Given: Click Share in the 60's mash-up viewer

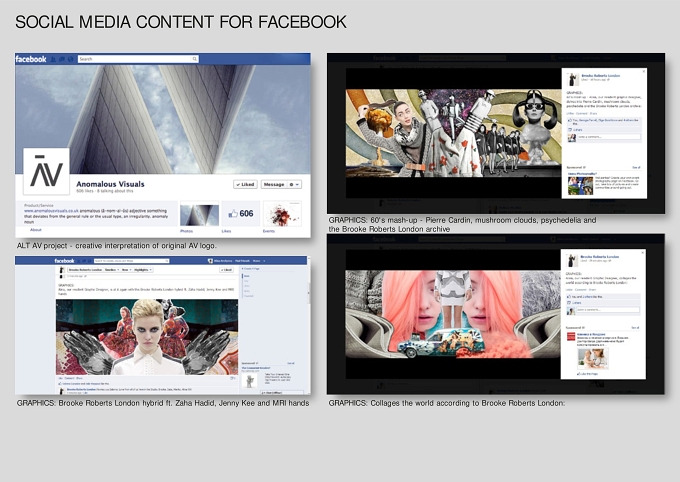Looking at the screenshot, I should click(x=593, y=113).
